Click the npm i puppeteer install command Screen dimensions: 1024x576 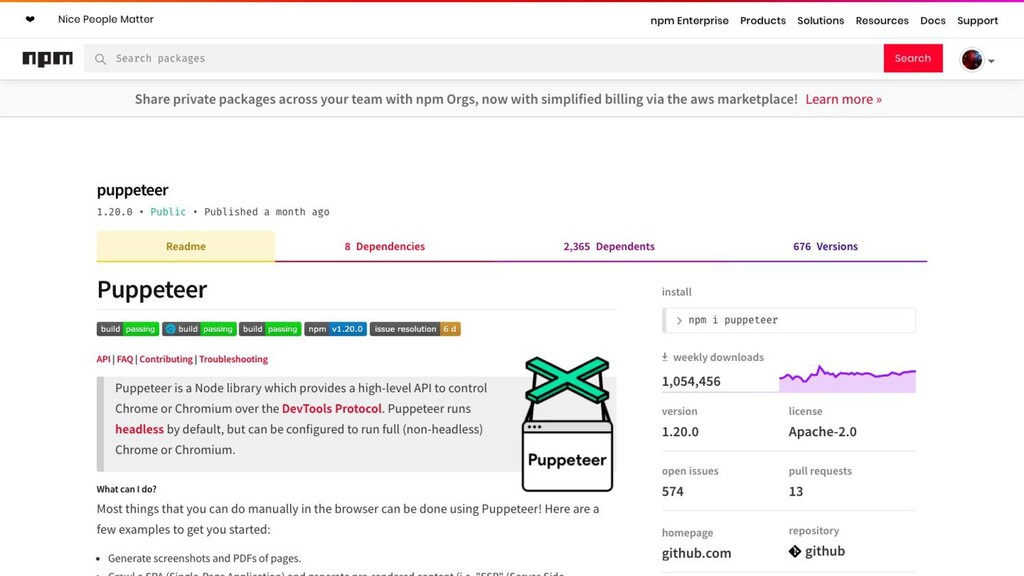788,320
